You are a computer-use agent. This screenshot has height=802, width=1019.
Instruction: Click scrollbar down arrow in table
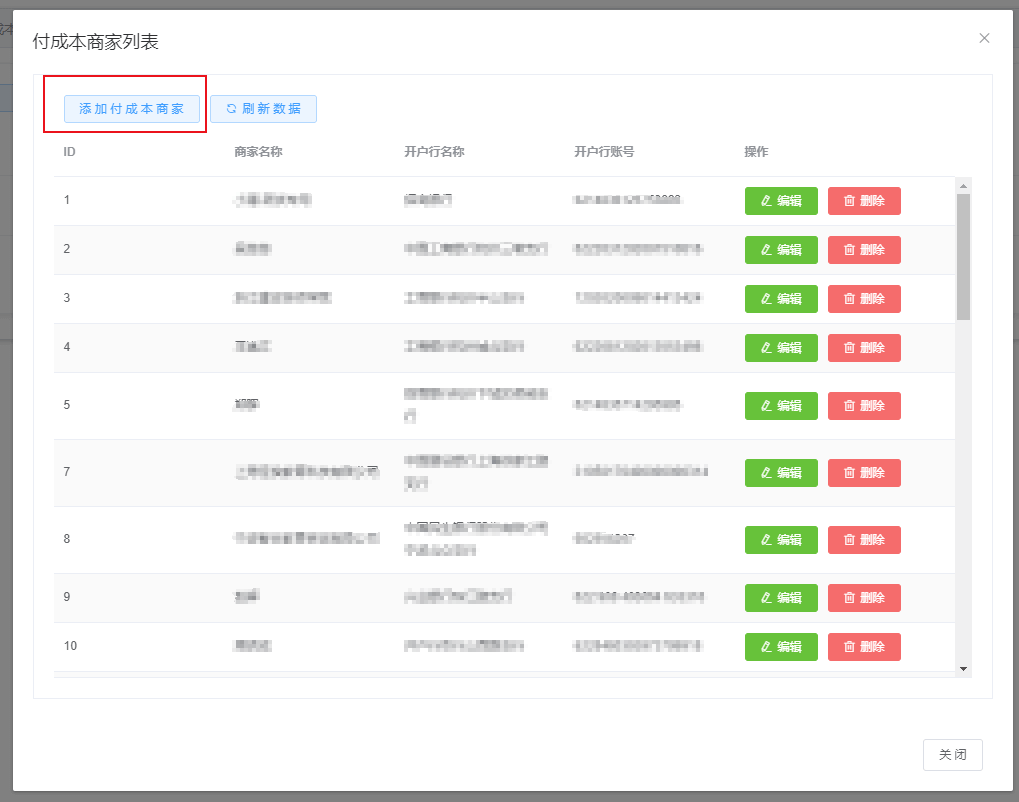(963, 668)
